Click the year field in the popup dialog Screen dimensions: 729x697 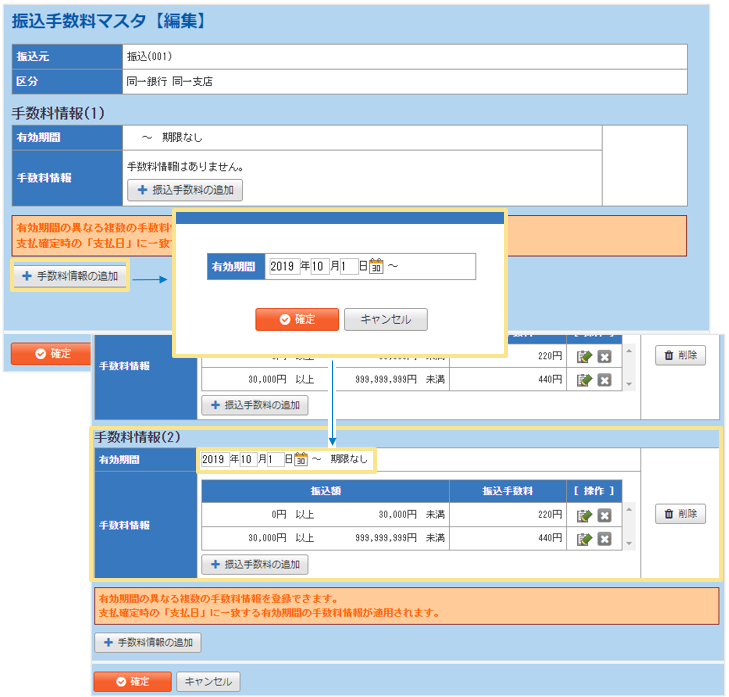pyautogui.click(x=284, y=267)
